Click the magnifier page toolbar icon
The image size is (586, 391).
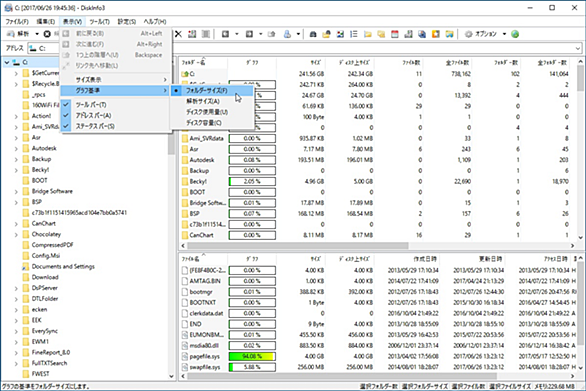pyautogui.click(x=422, y=34)
